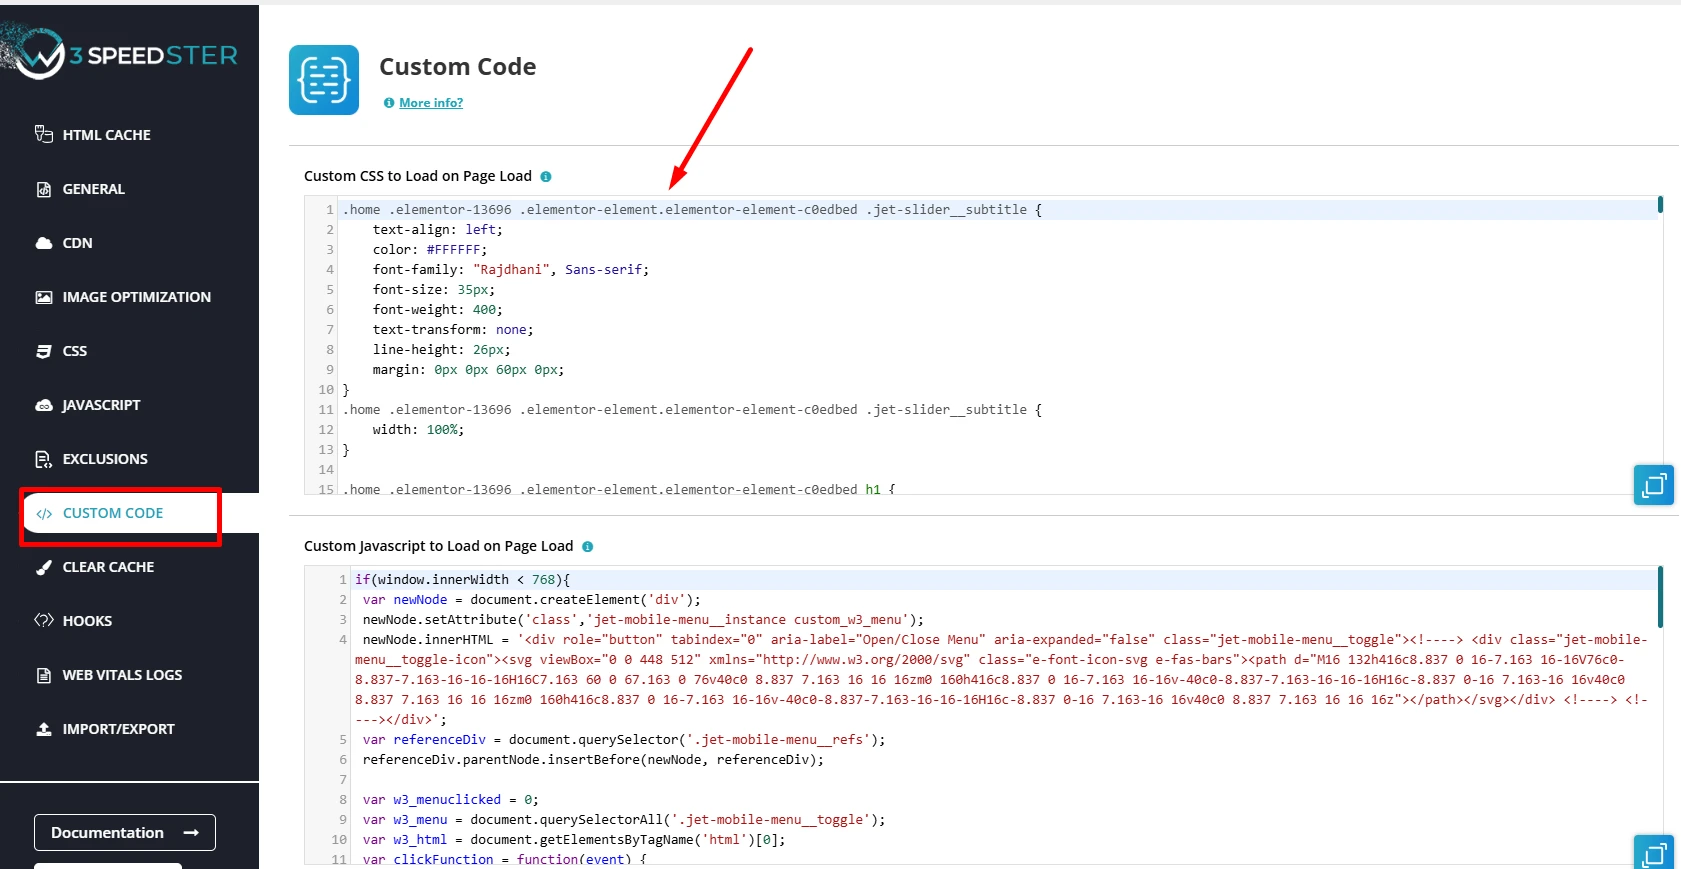Go to Image Optimization settings
This screenshot has height=869, width=1681.
pos(136,297)
